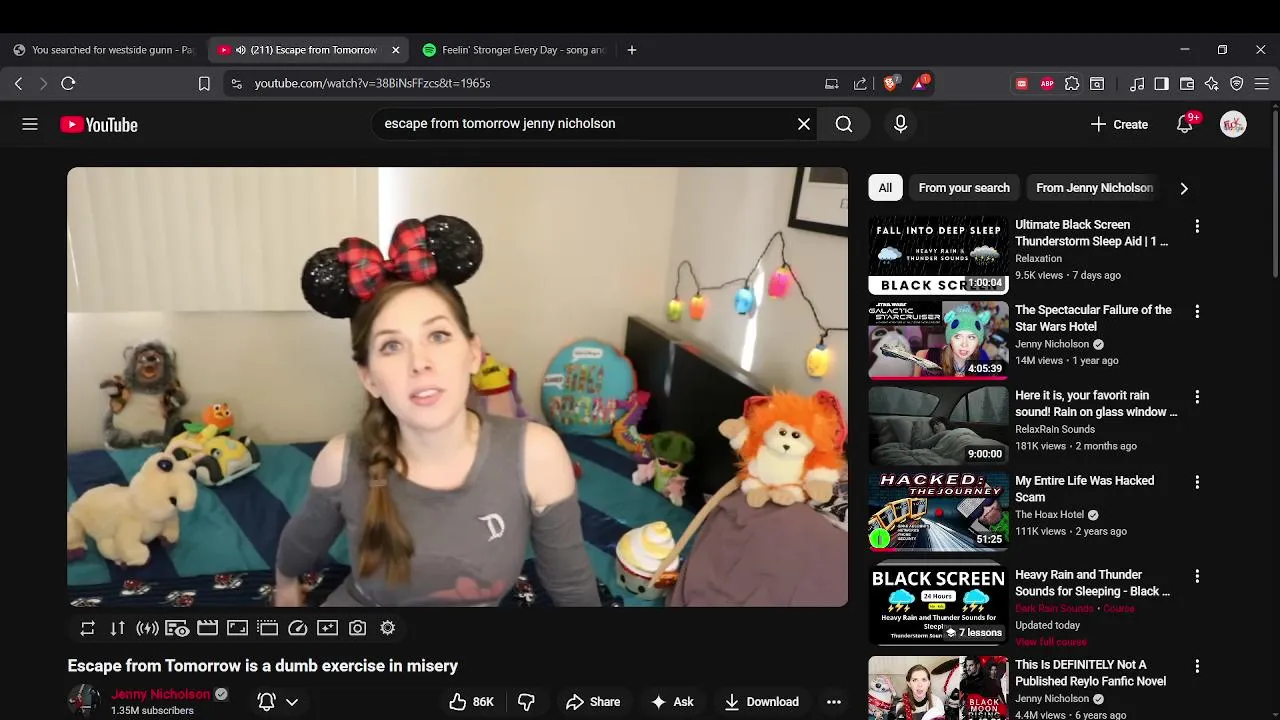Dislike the video with thumbs-down
The width and height of the screenshot is (1280, 720).
pyautogui.click(x=526, y=702)
